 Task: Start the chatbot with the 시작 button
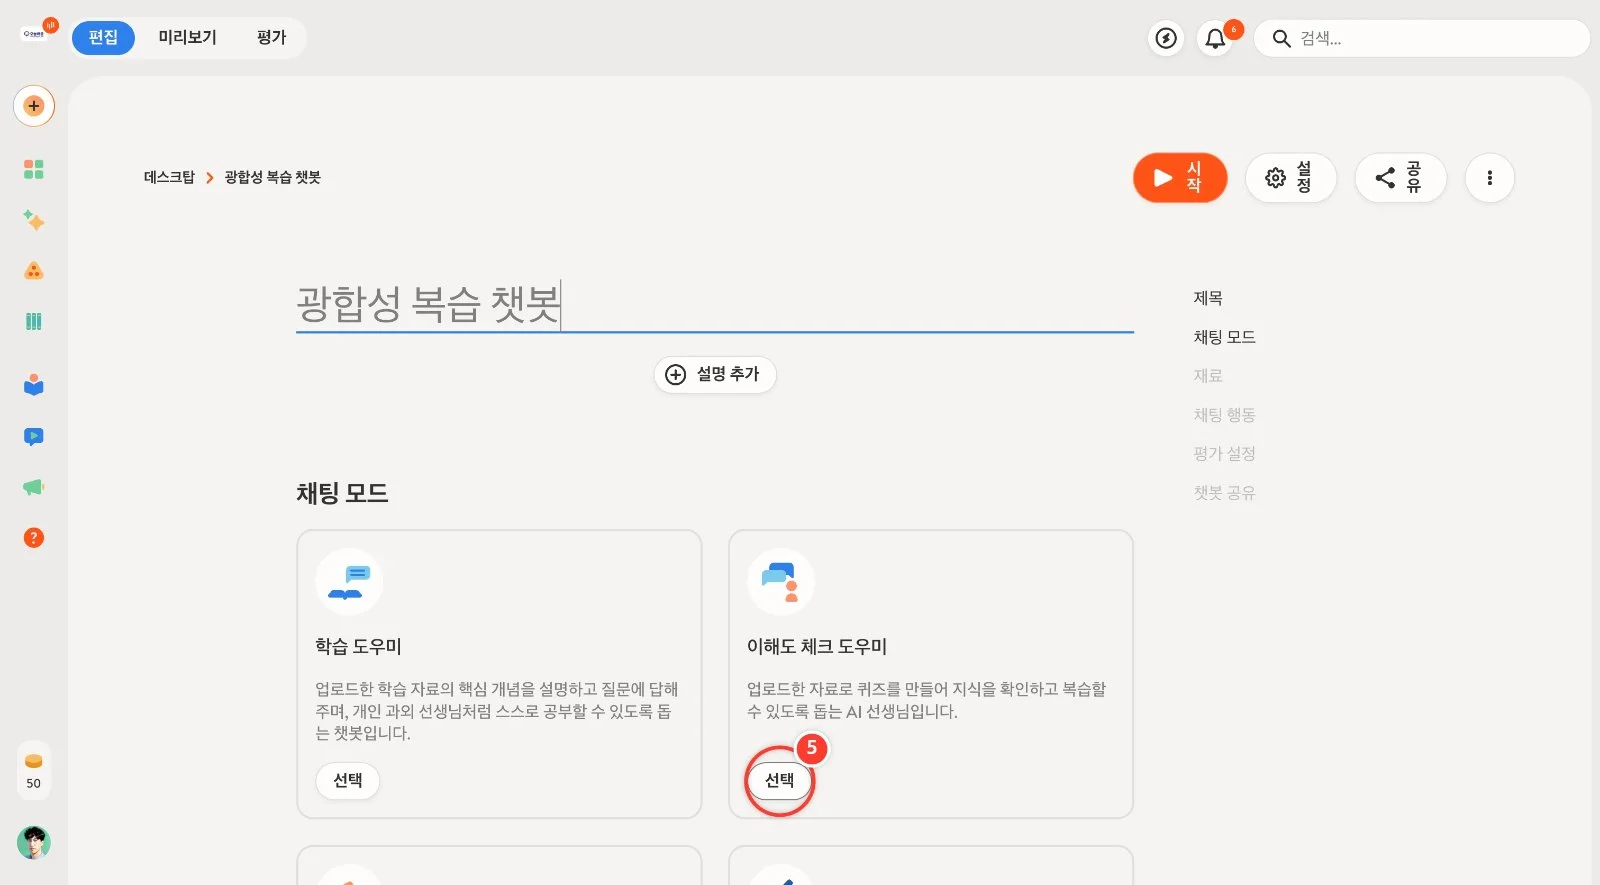coord(1180,178)
